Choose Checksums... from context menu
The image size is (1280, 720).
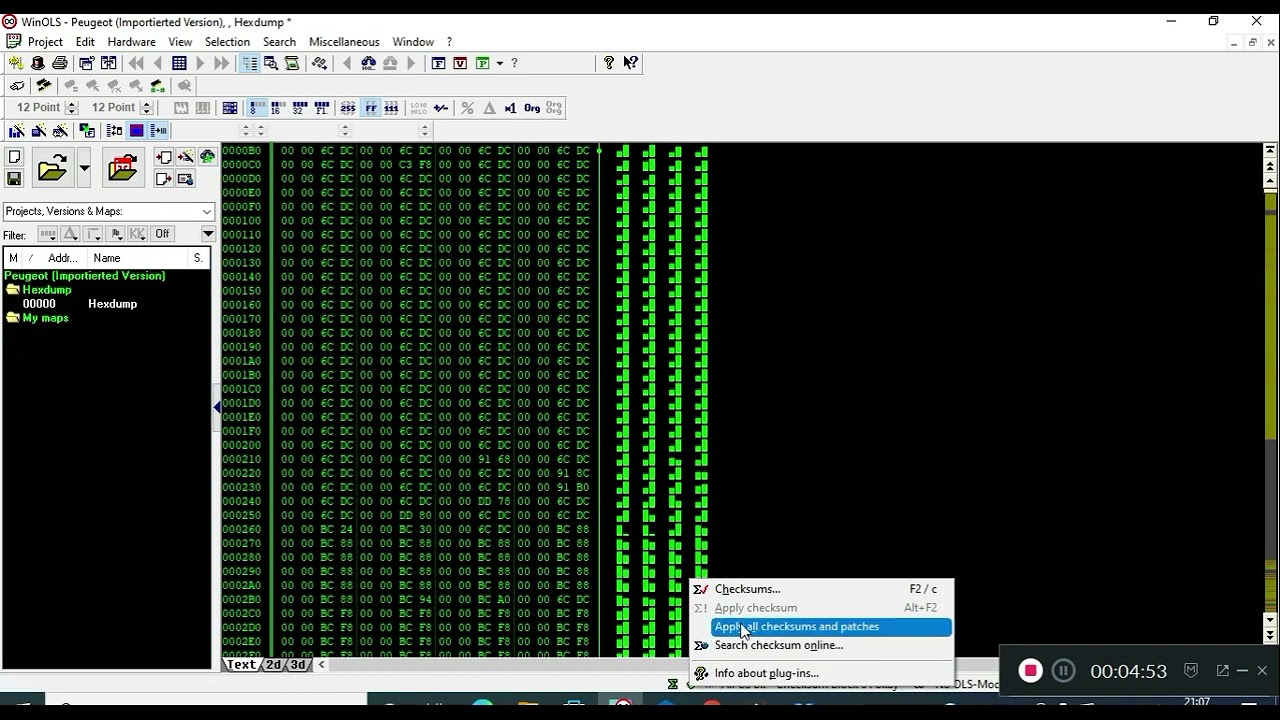click(x=822, y=589)
